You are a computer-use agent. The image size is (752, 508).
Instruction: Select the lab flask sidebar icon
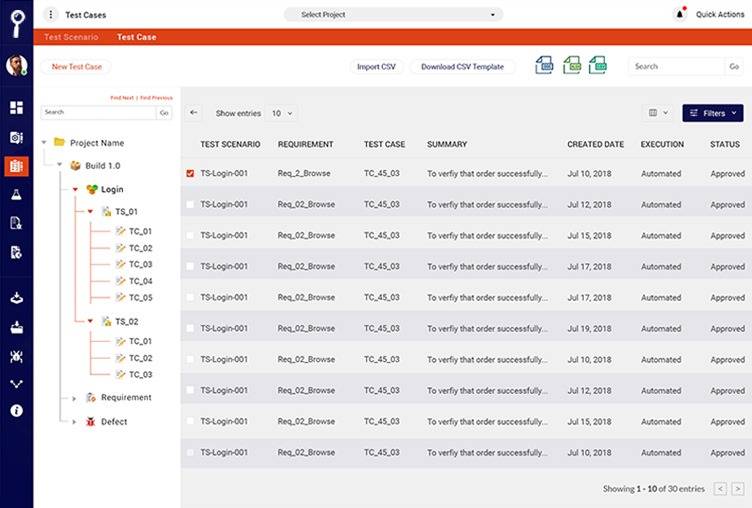[16, 194]
